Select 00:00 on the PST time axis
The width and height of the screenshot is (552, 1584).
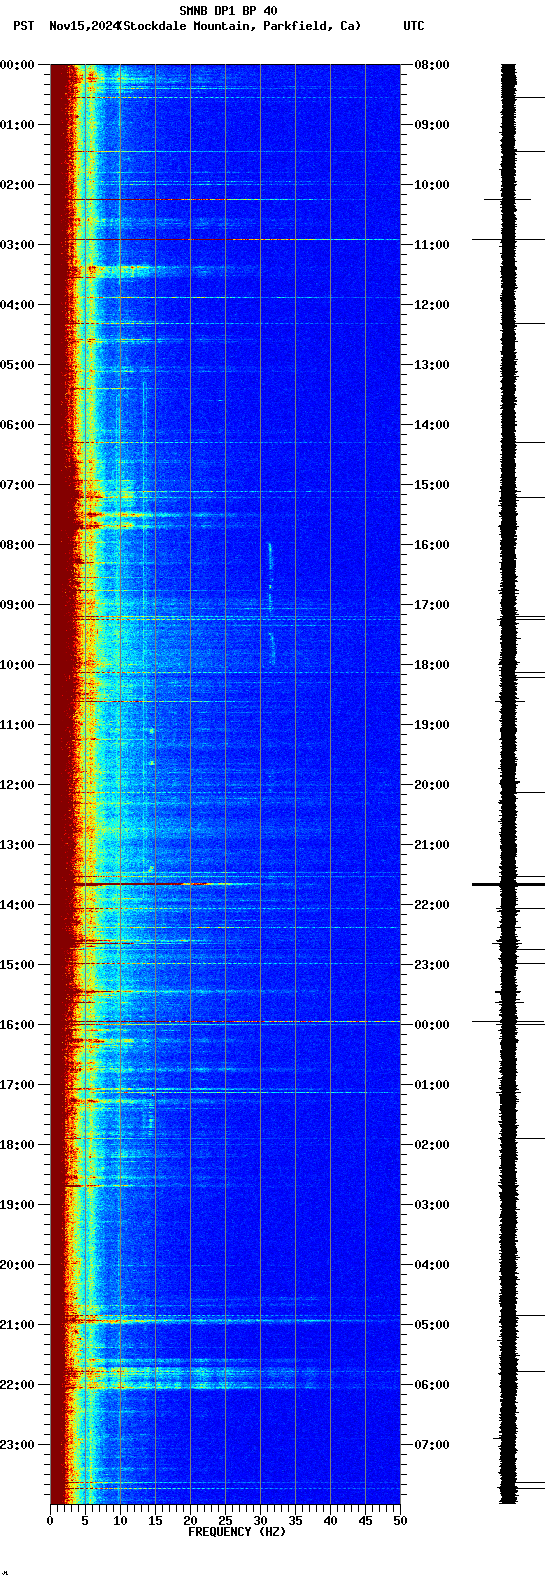17,65
